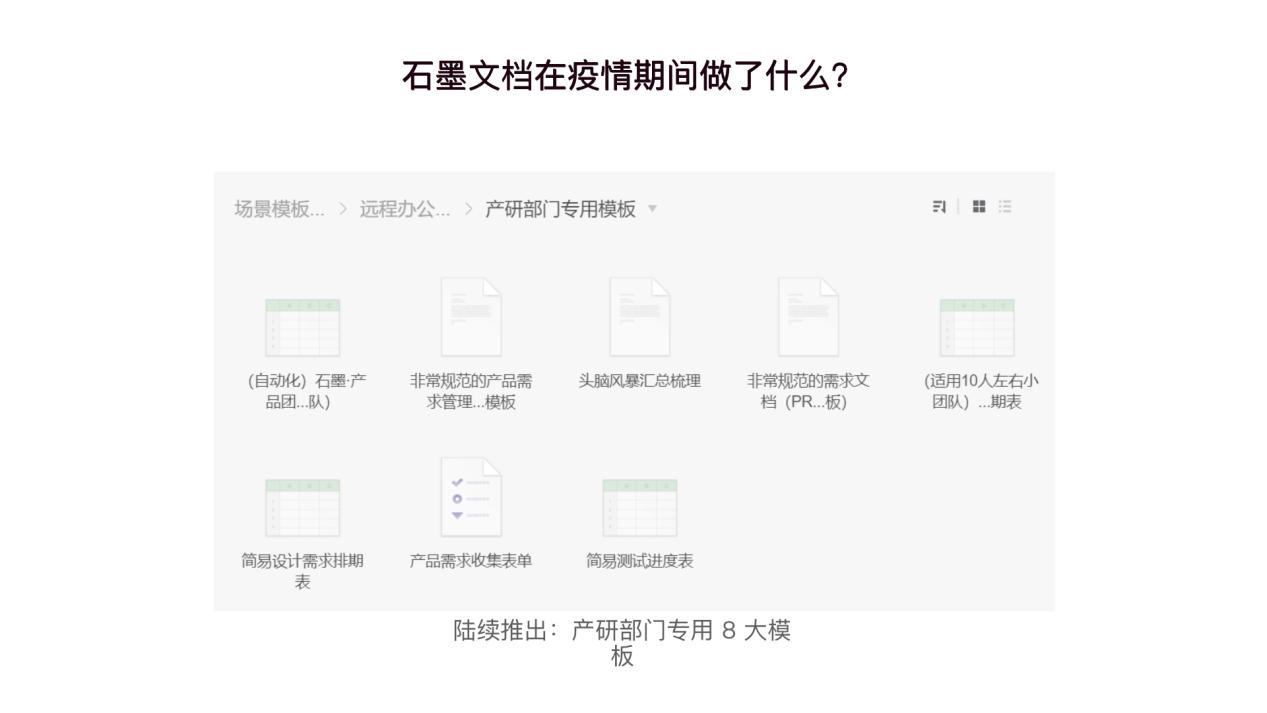Select the 简易设计需求排期表 file label
The image size is (1267, 713).
coord(302,571)
